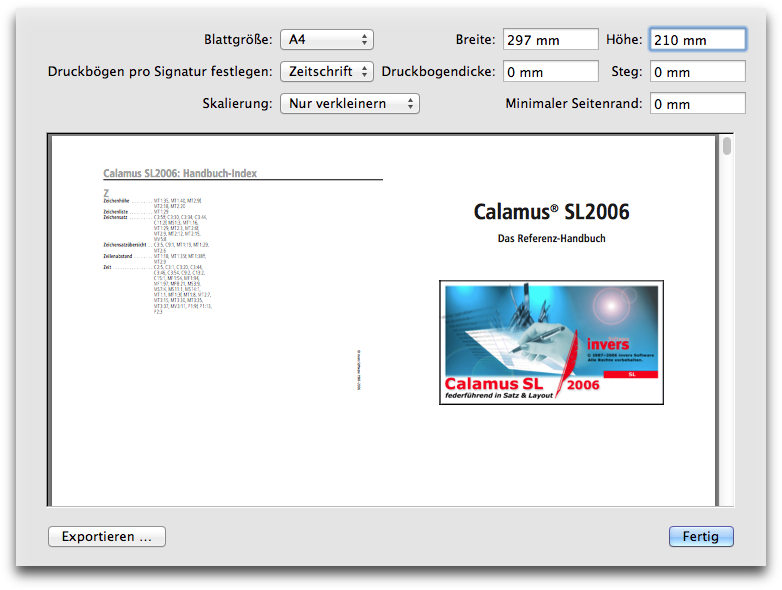Click the 'Druckbogendicke:' label
The image size is (782, 590).
point(438,71)
